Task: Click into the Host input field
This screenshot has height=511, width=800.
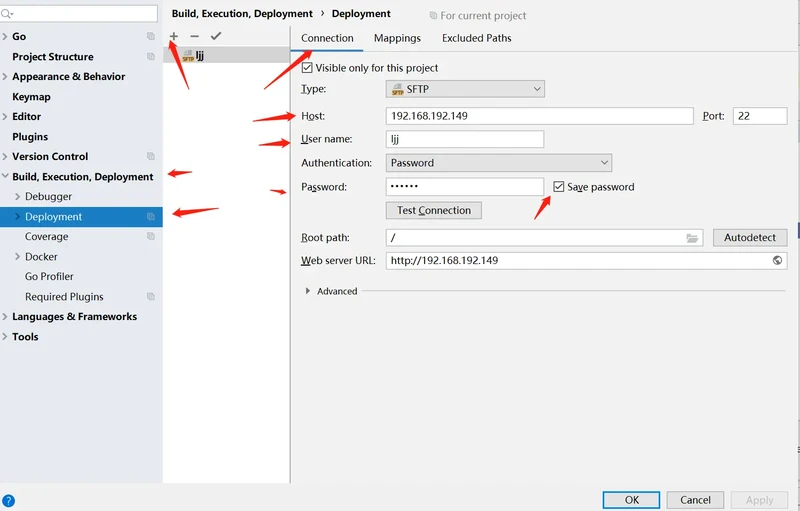Action: (x=539, y=116)
